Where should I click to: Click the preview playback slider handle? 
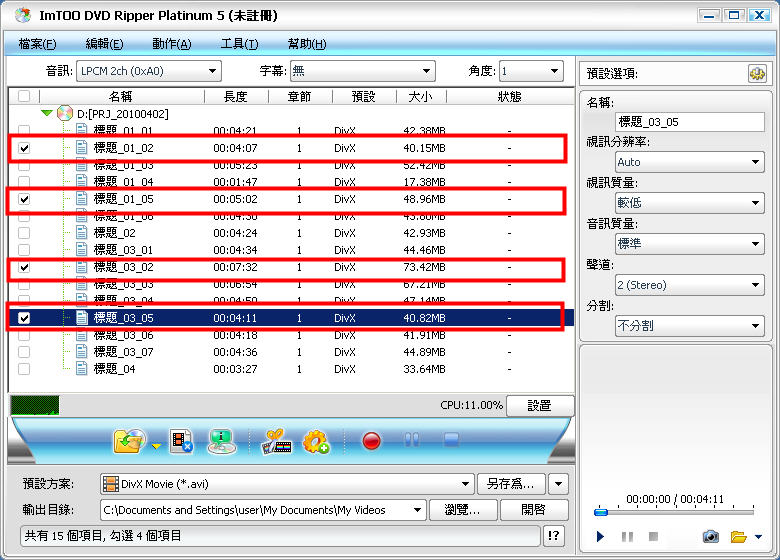tap(600, 512)
